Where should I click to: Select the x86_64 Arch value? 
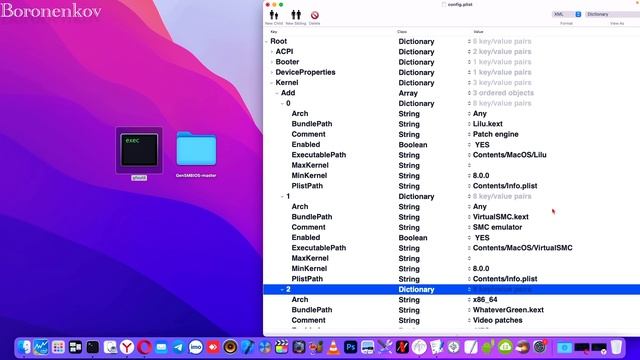pos(485,300)
